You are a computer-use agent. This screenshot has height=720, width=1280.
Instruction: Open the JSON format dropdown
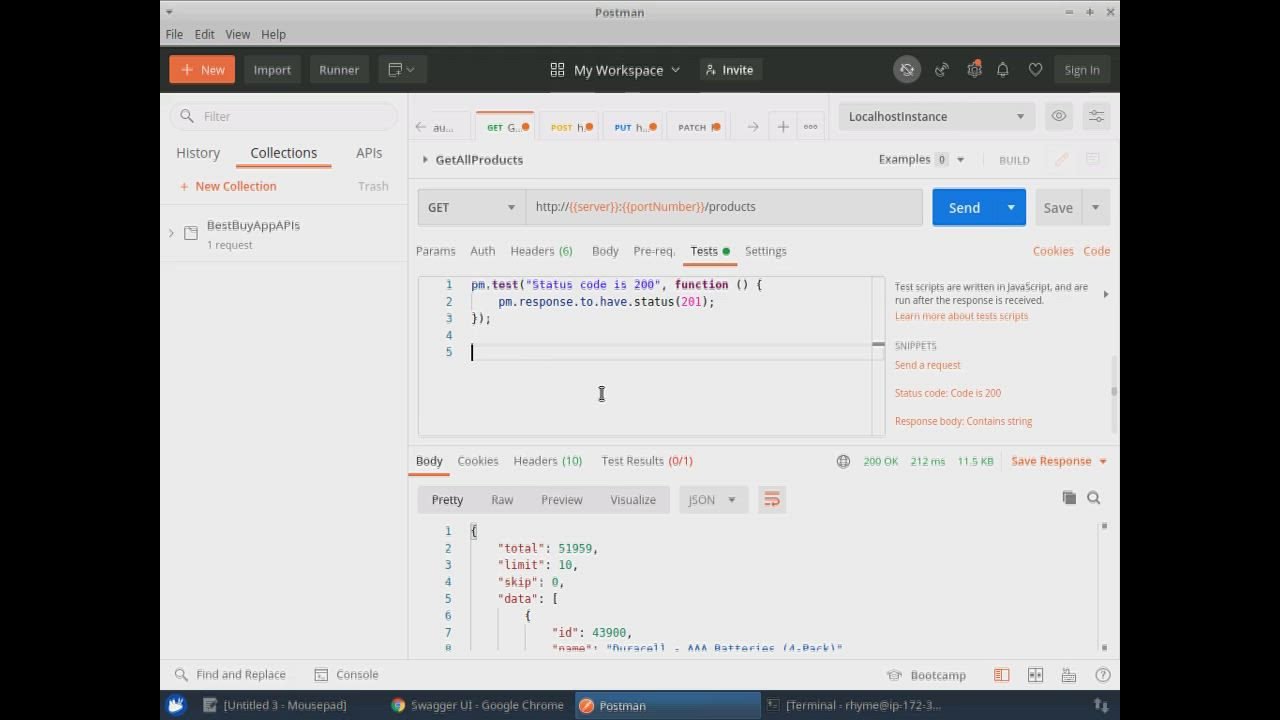click(712, 500)
